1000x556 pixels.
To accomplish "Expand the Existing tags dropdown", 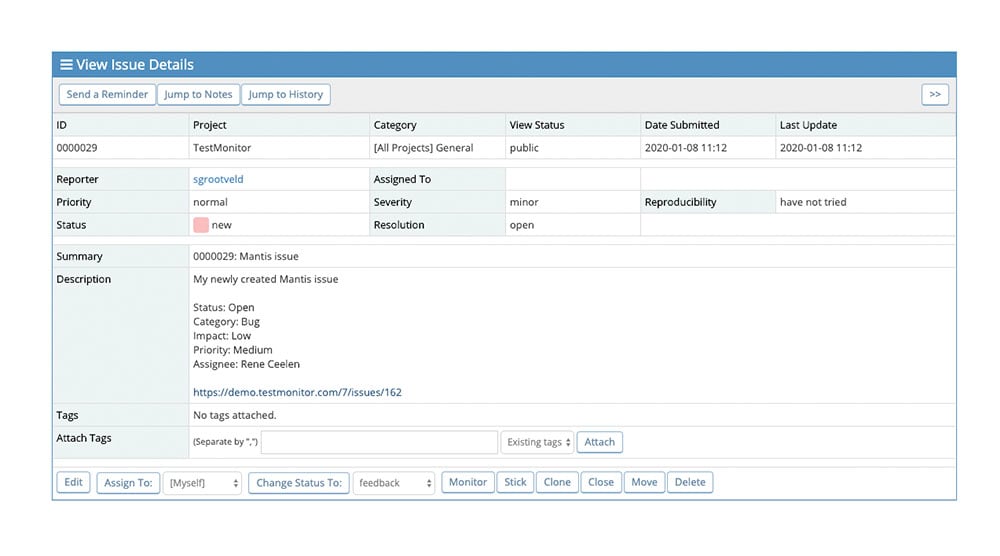I will point(538,442).
